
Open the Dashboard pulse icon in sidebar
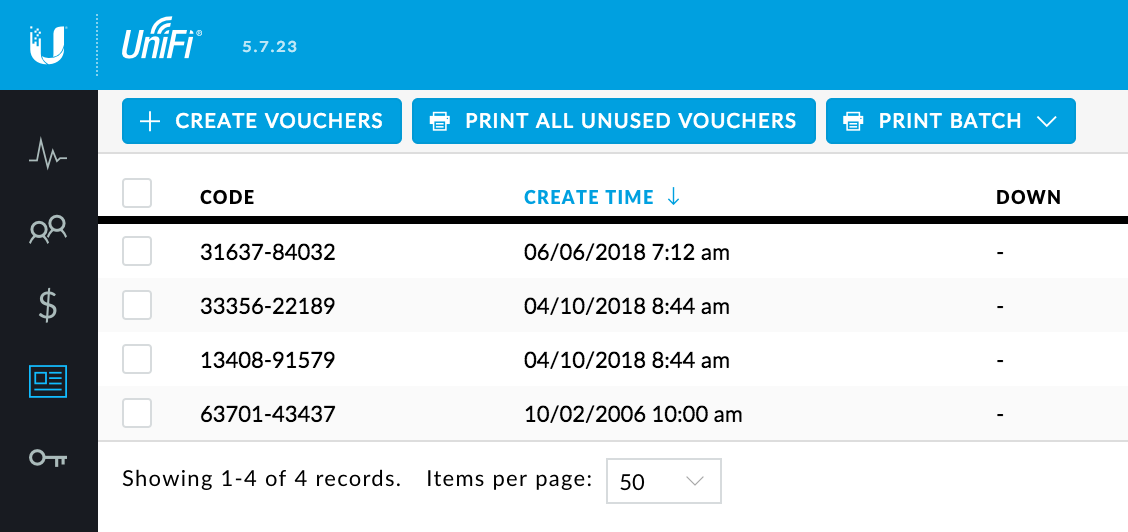point(48,155)
